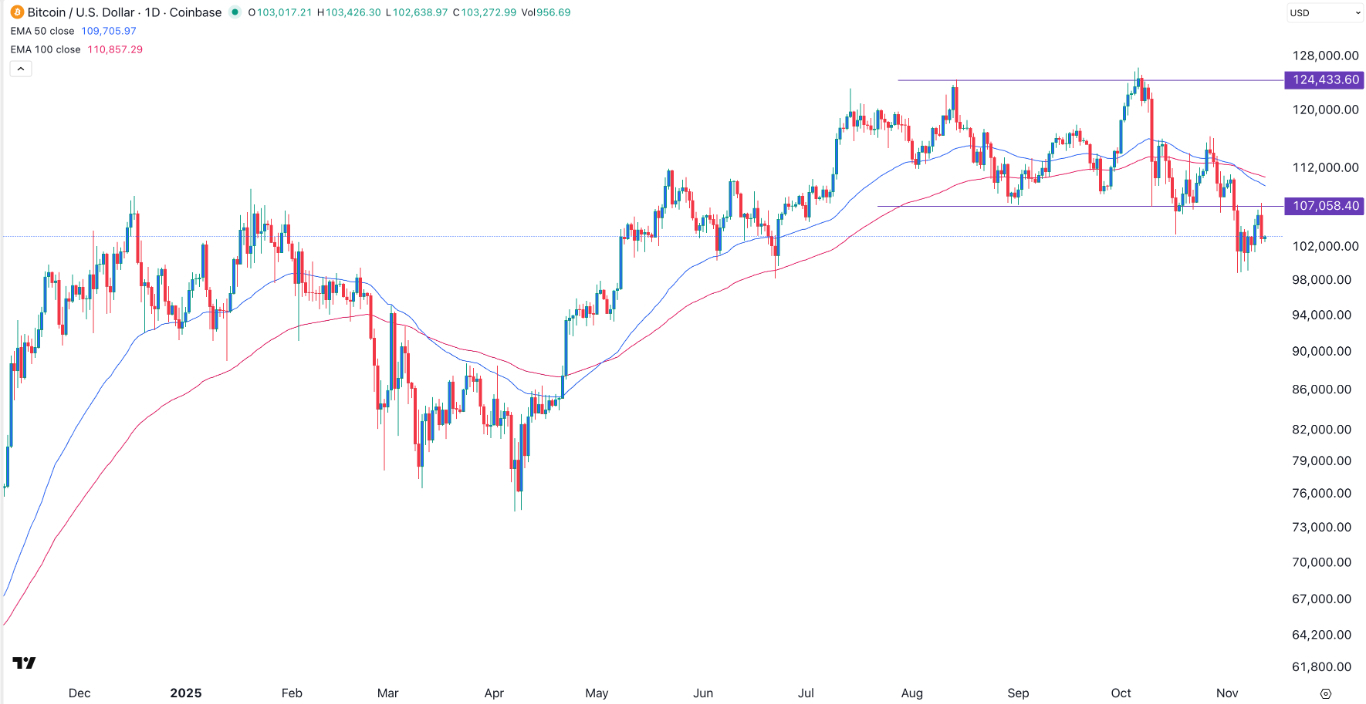This screenshot has height=704, width=1366.
Task: Open the USD currency dropdown
Action: coord(1318,12)
